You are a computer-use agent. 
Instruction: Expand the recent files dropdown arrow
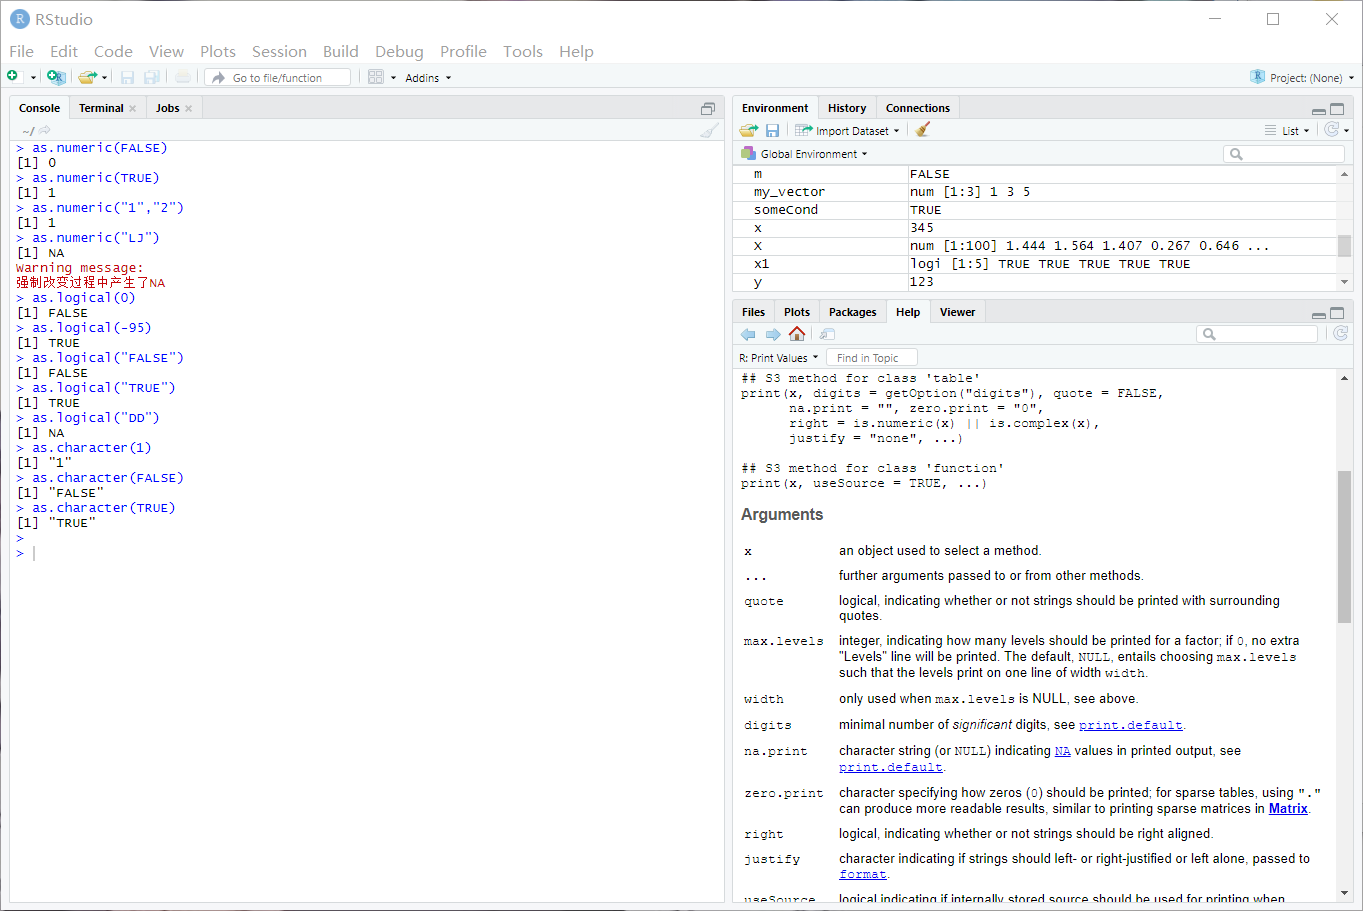(x=104, y=78)
